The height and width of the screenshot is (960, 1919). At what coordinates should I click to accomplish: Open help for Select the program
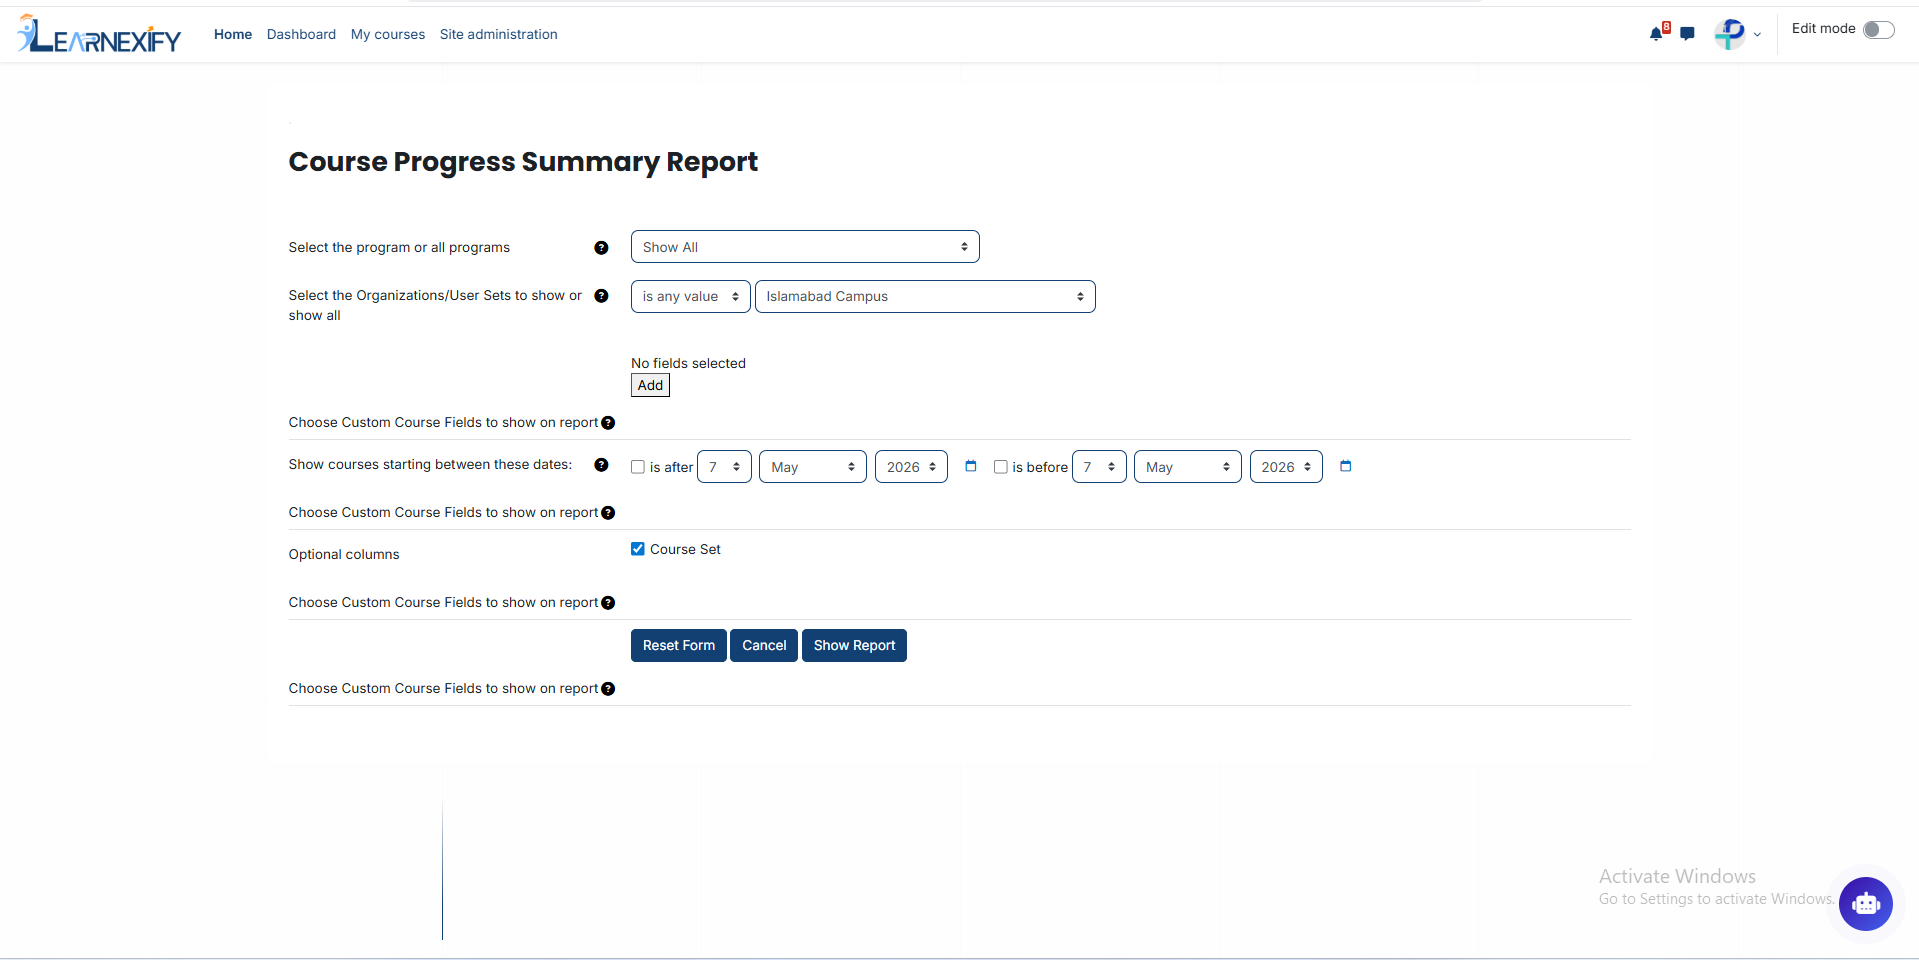[601, 248]
